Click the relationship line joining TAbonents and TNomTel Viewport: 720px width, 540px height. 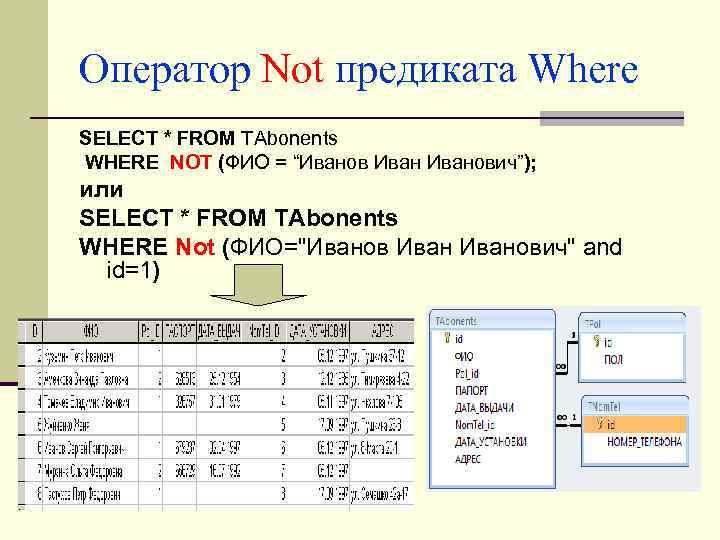click(x=568, y=426)
